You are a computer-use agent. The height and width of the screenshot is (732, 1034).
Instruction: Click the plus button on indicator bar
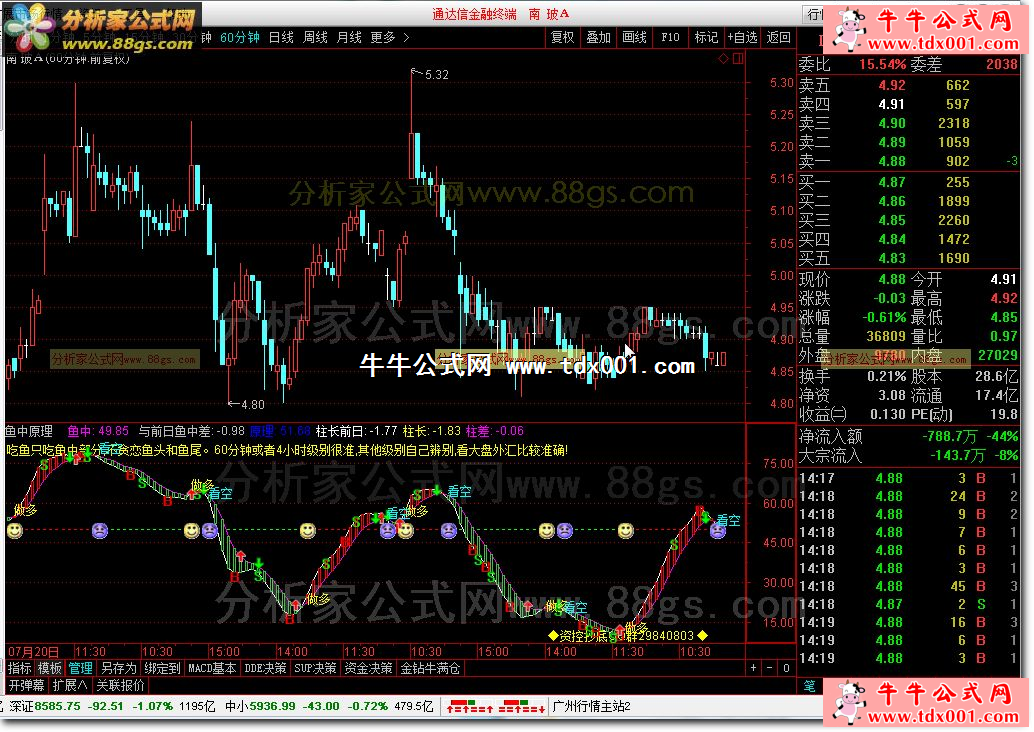[x=754, y=668]
